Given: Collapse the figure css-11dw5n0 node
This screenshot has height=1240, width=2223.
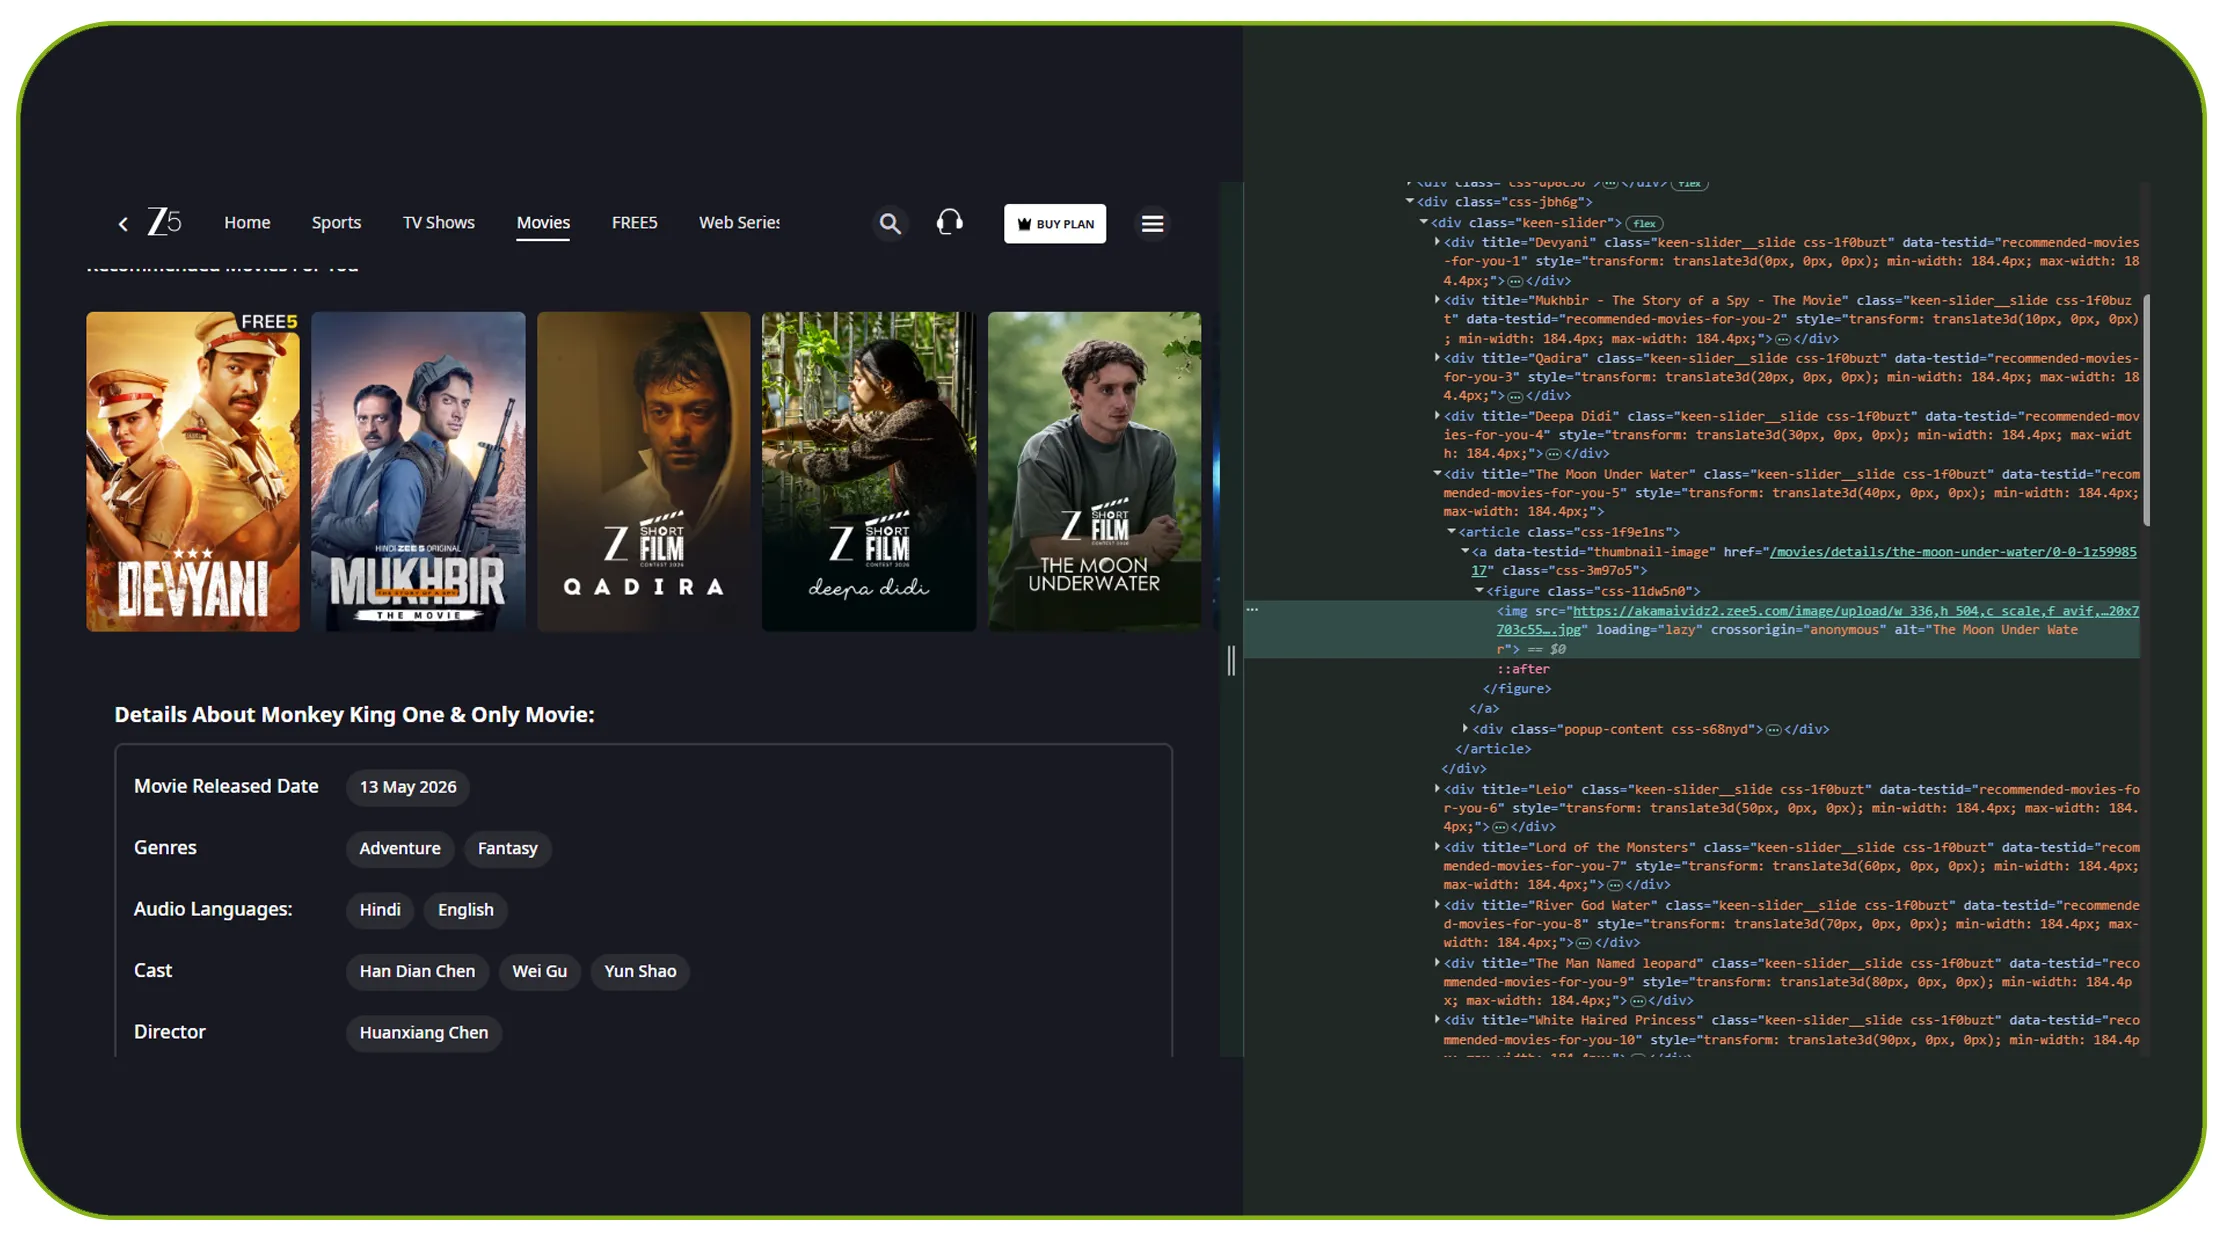Looking at the screenshot, I should [1479, 590].
